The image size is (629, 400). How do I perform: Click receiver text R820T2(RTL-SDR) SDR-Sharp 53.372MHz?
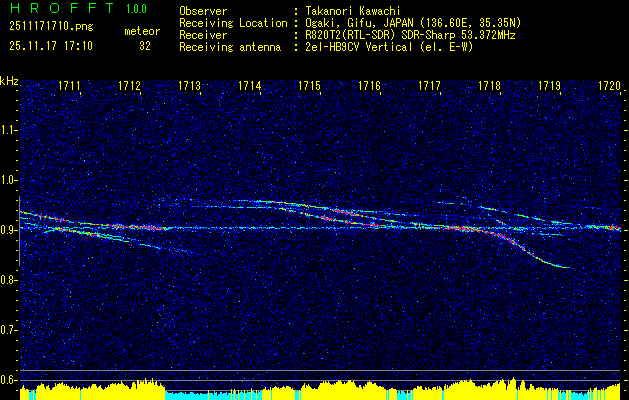coord(410,35)
